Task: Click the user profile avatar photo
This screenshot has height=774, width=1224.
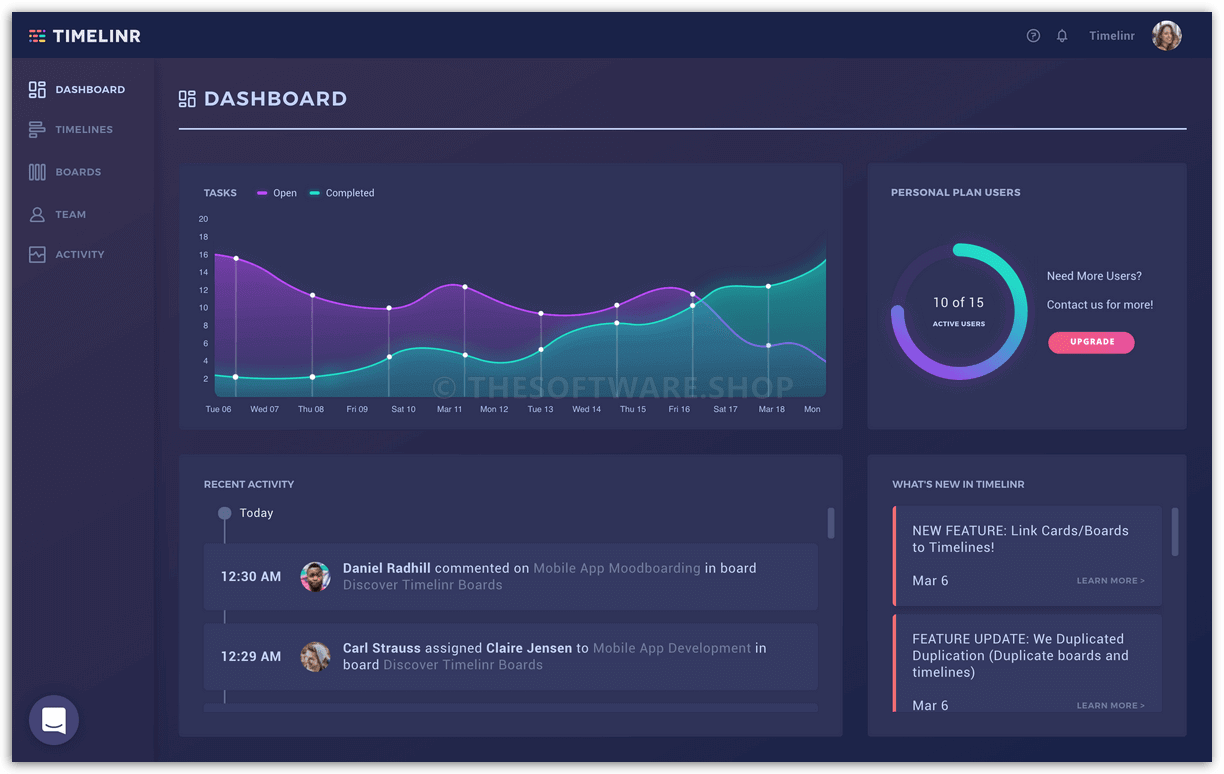Action: click(x=1166, y=36)
